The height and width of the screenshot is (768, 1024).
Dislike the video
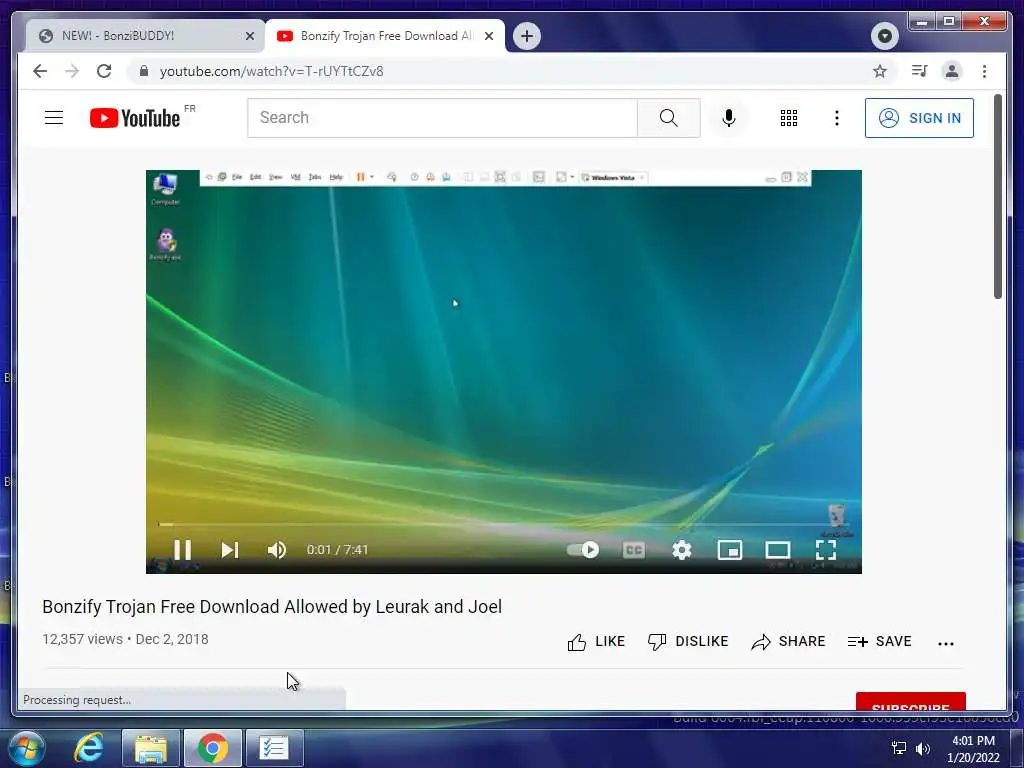point(688,641)
